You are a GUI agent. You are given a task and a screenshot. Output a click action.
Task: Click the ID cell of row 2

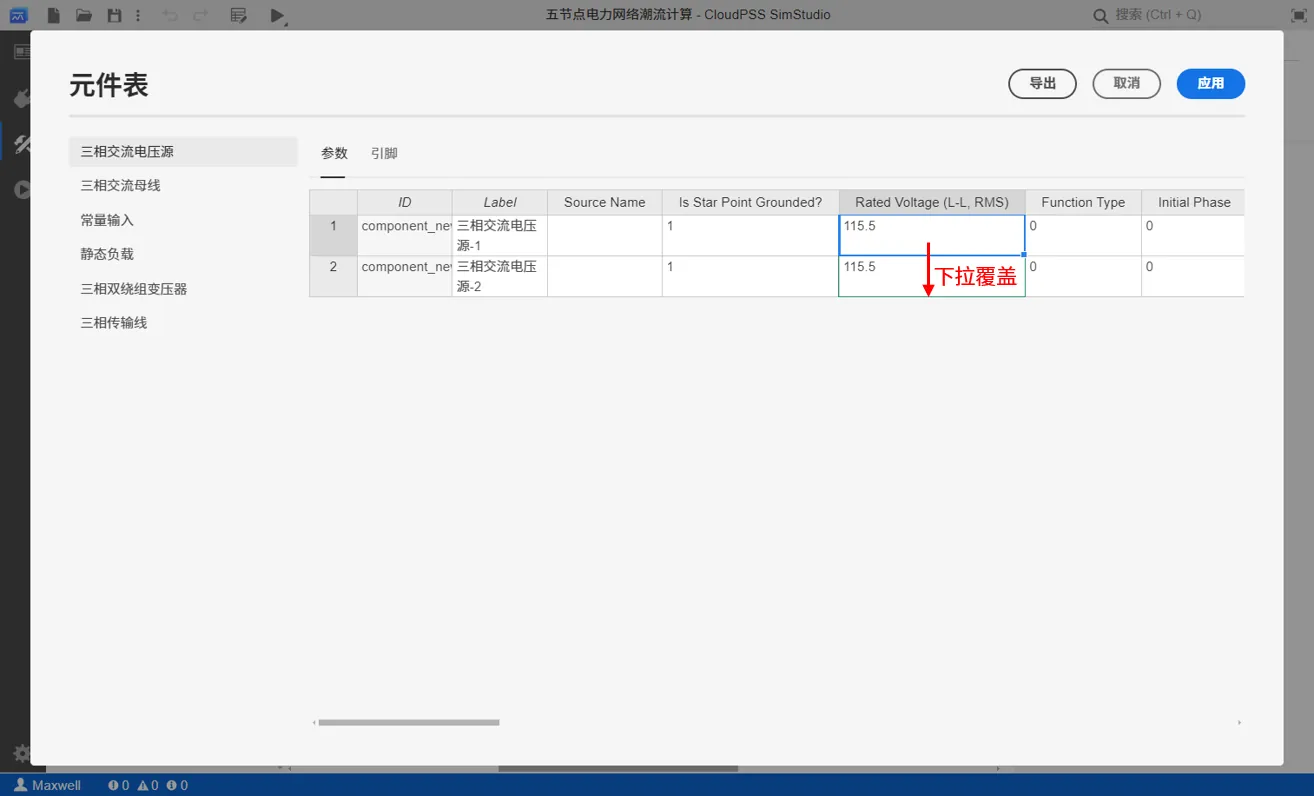(x=405, y=276)
